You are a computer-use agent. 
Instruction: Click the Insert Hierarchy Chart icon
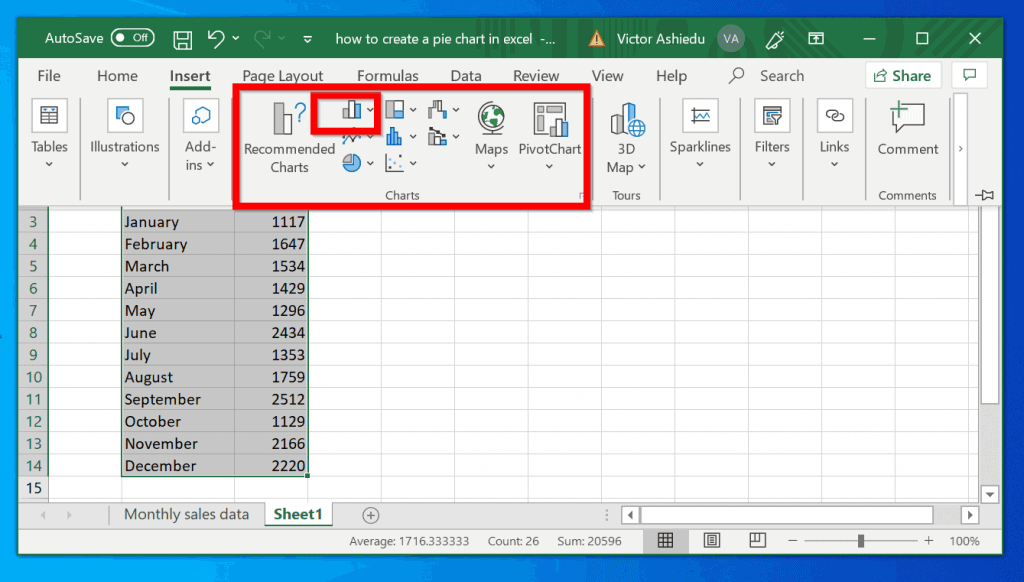394,109
